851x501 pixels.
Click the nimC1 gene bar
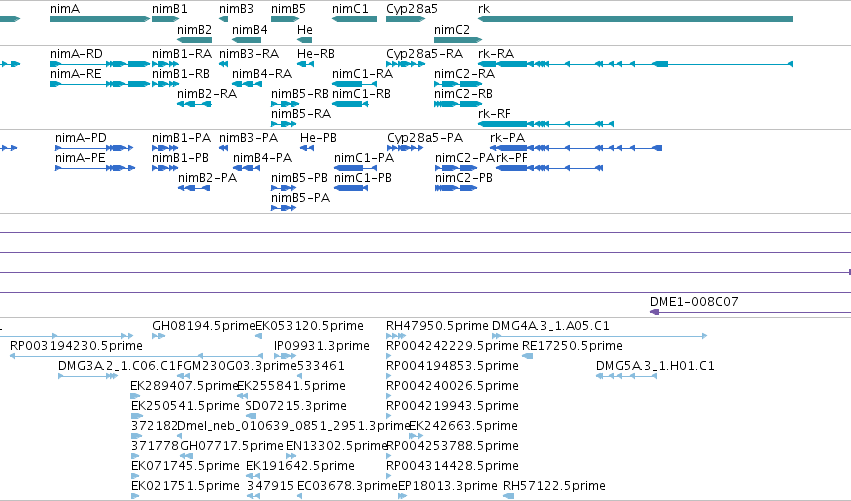pyautogui.click(x=354, y=19)
